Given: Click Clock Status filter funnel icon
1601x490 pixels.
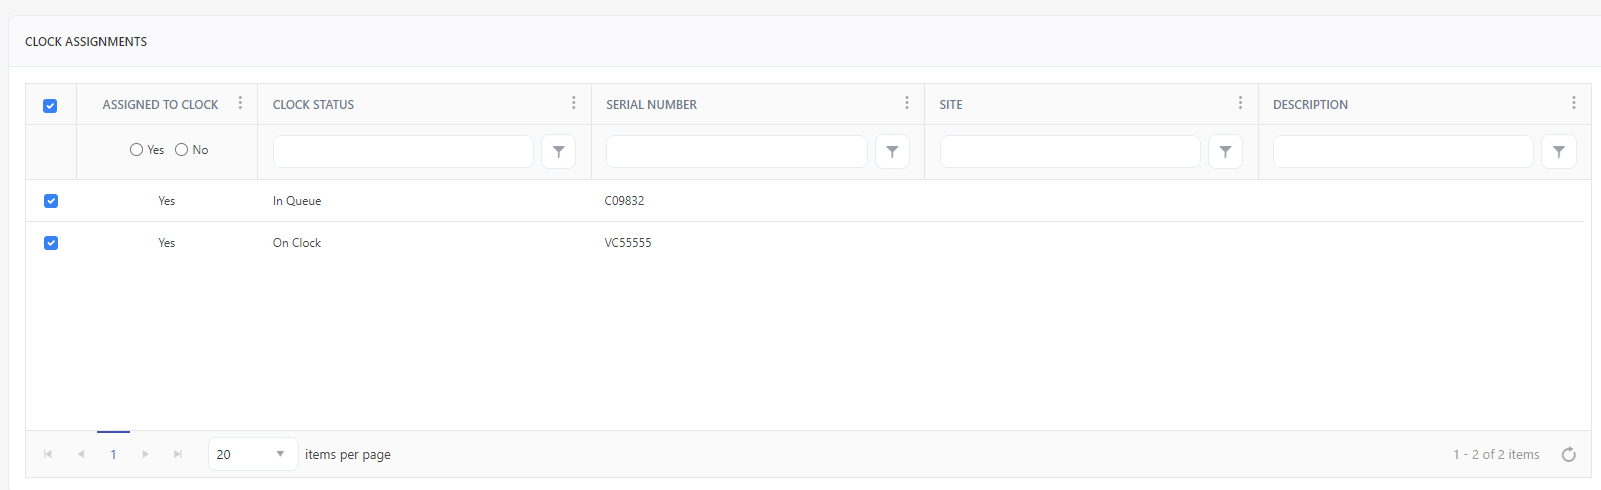Looking at the screenshot, I should [x=558, y=152].
